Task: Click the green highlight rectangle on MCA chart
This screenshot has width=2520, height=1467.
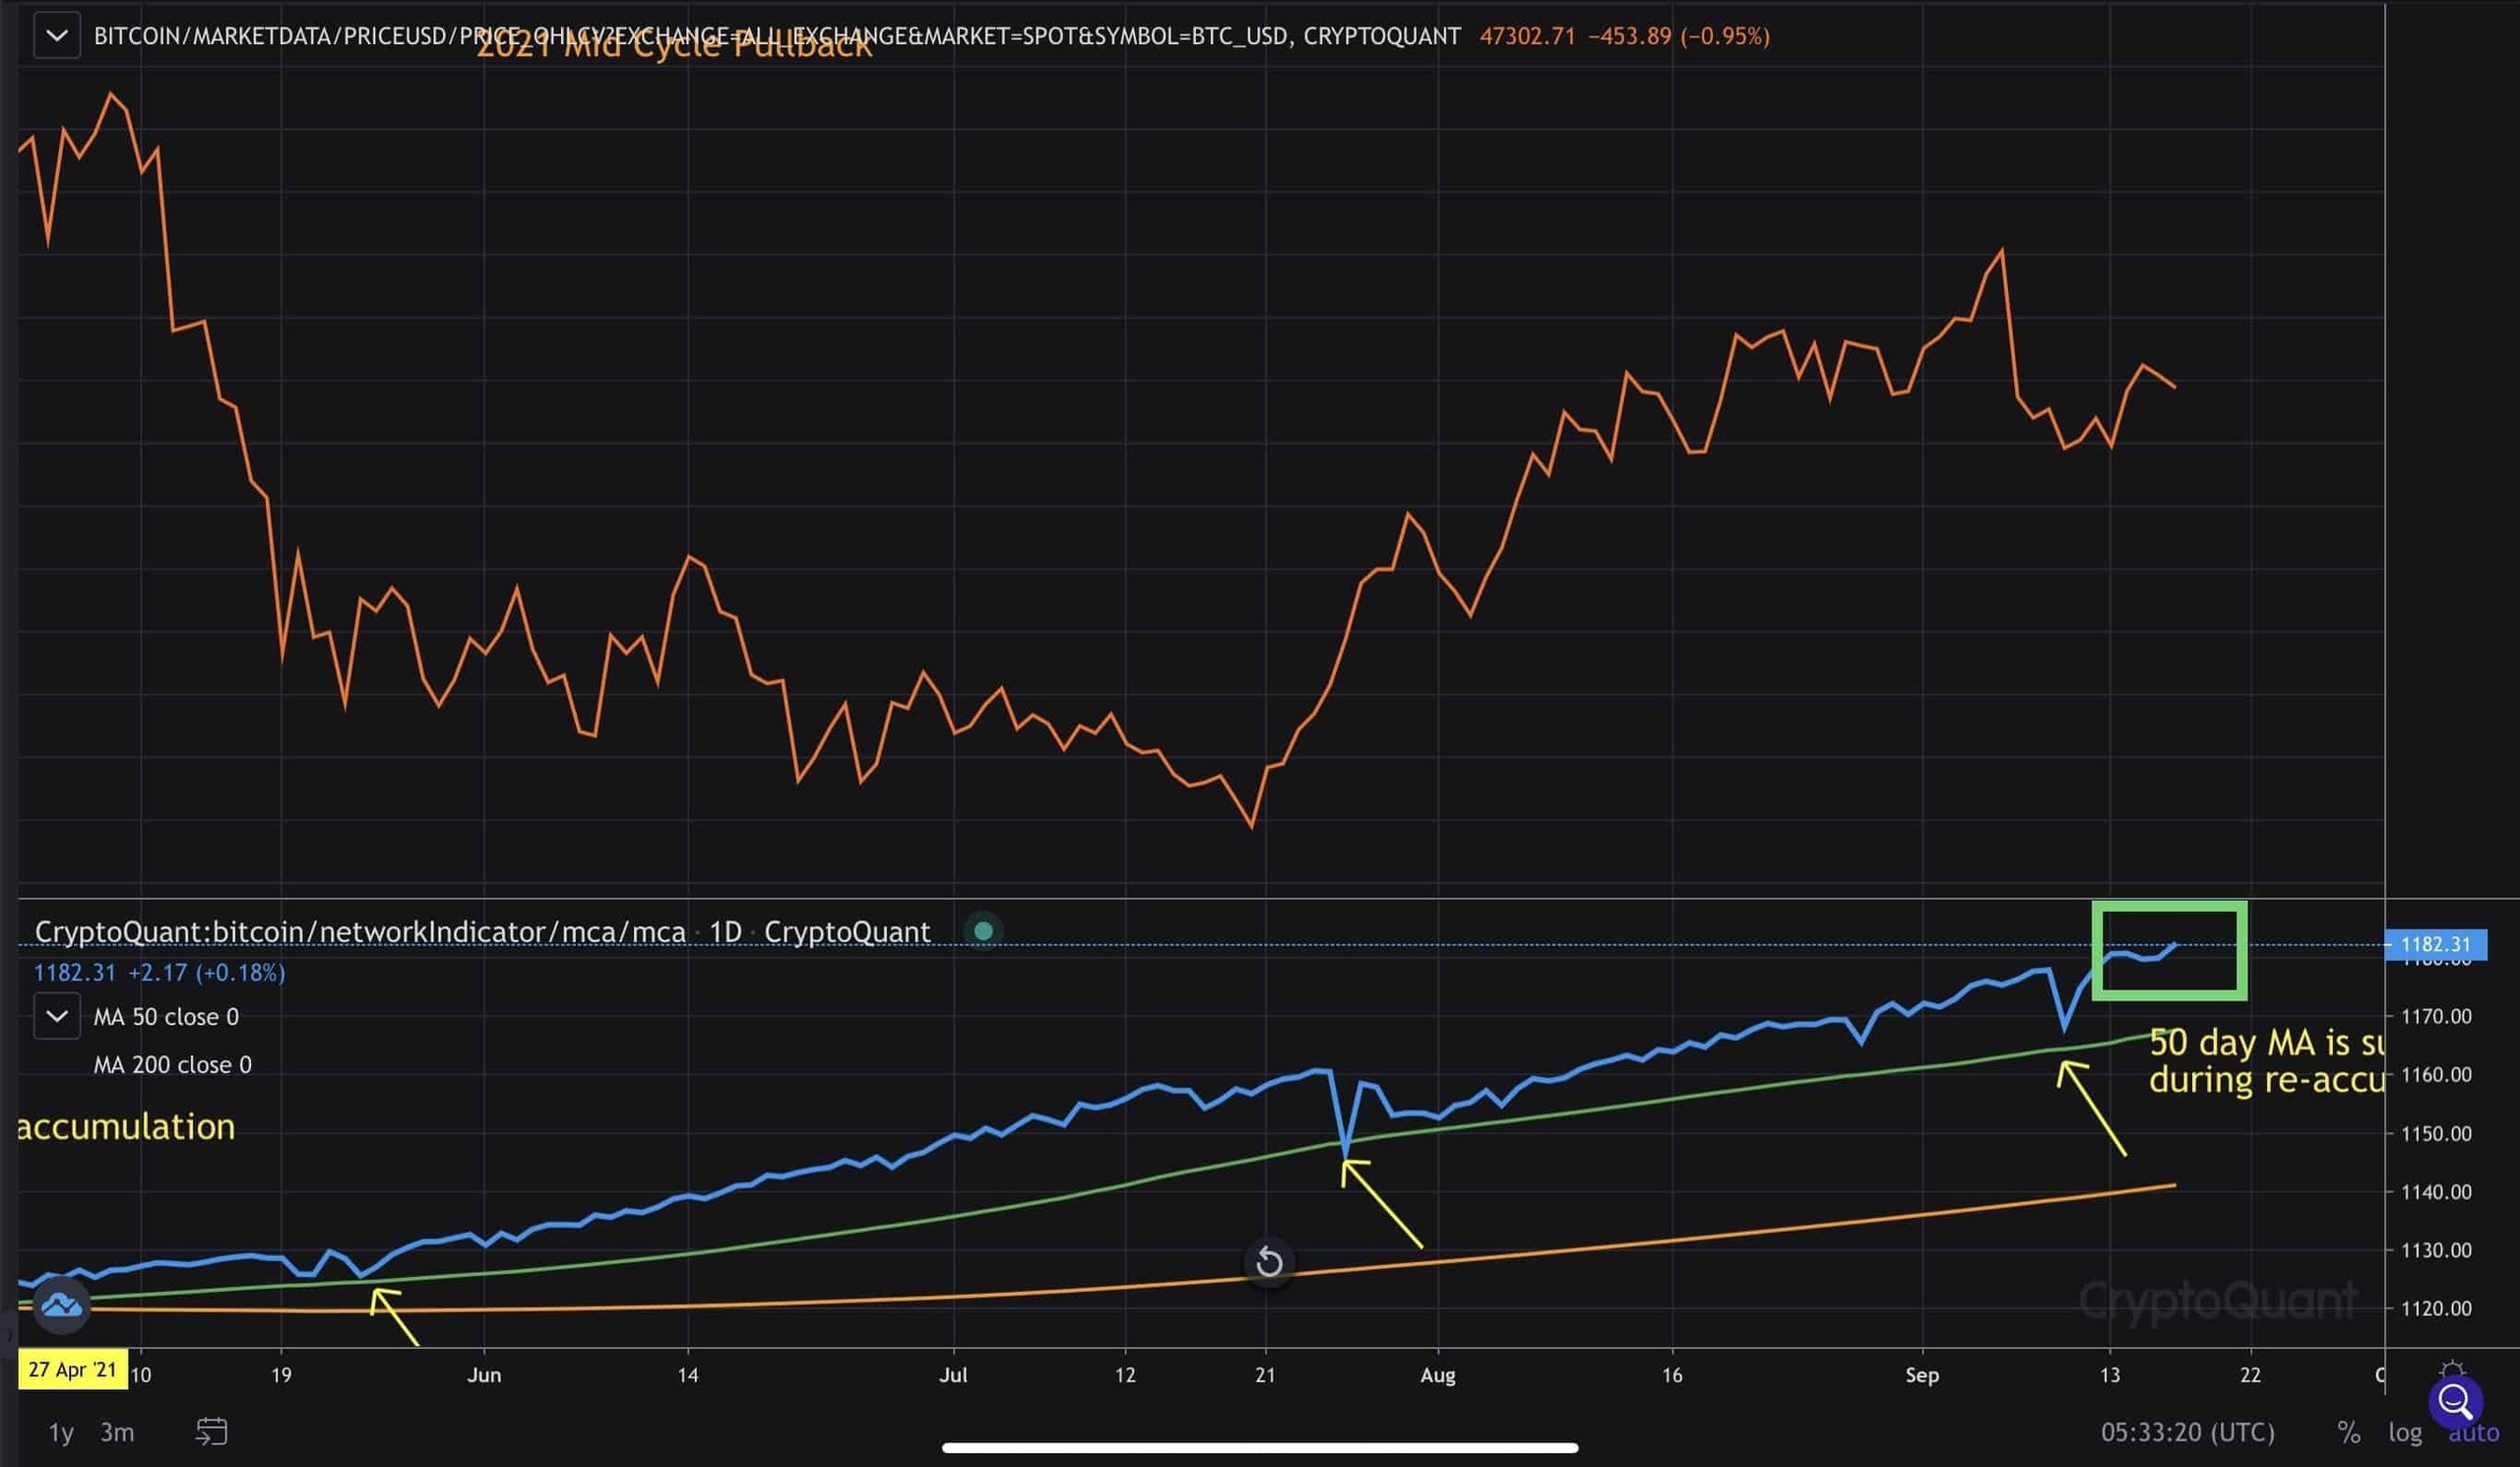Action: (x=2170, y=950)
